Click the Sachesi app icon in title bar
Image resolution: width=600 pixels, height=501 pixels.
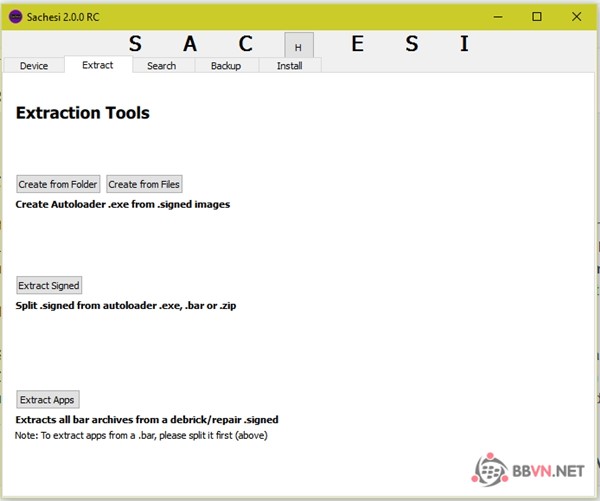click(15, 16)
